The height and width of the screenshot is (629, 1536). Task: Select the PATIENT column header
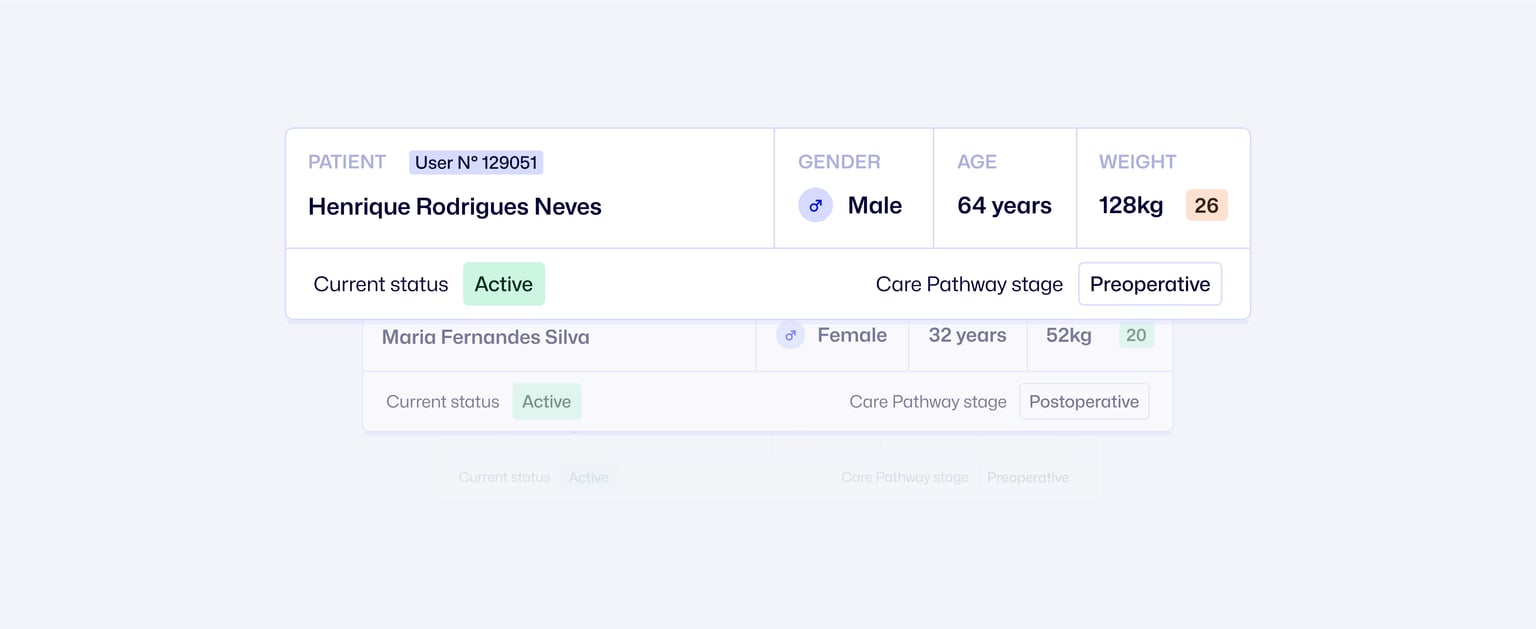(x=347, y=161)
